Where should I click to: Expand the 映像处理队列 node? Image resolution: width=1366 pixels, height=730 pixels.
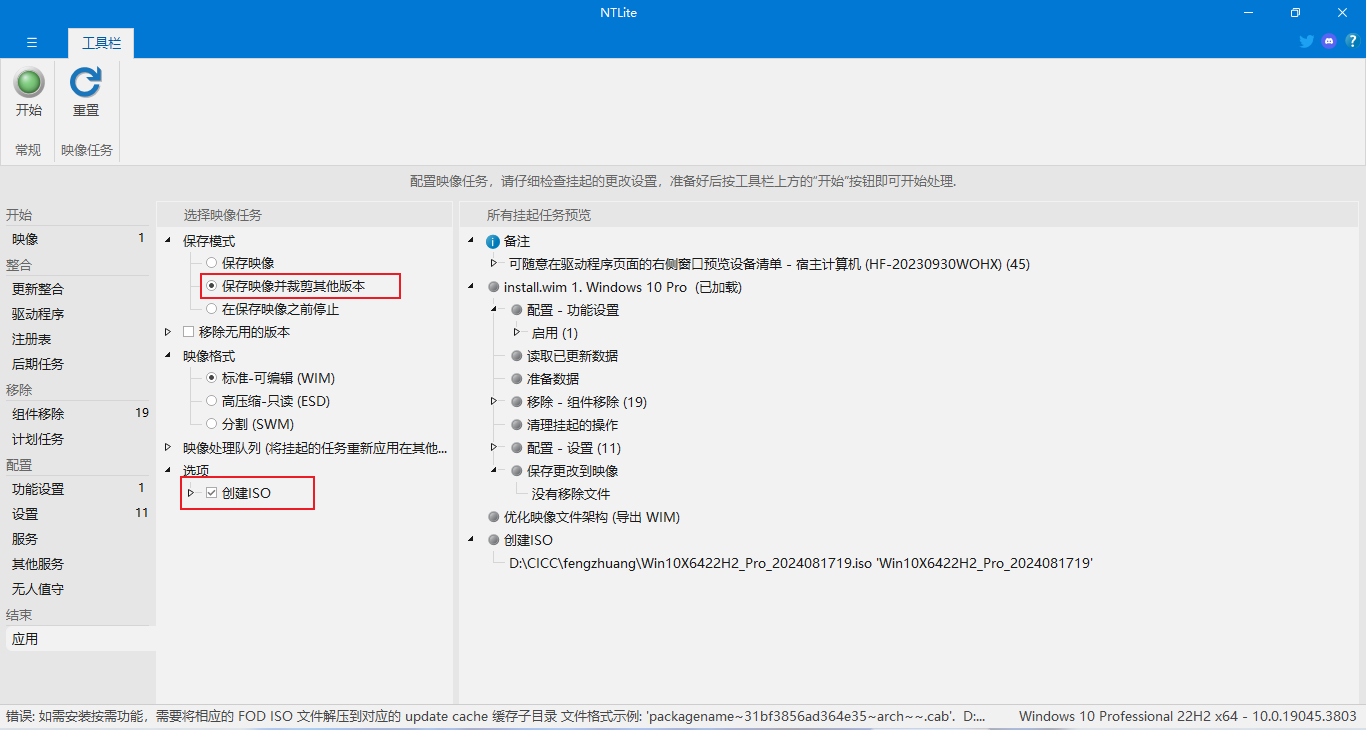[x=168, y=447]
